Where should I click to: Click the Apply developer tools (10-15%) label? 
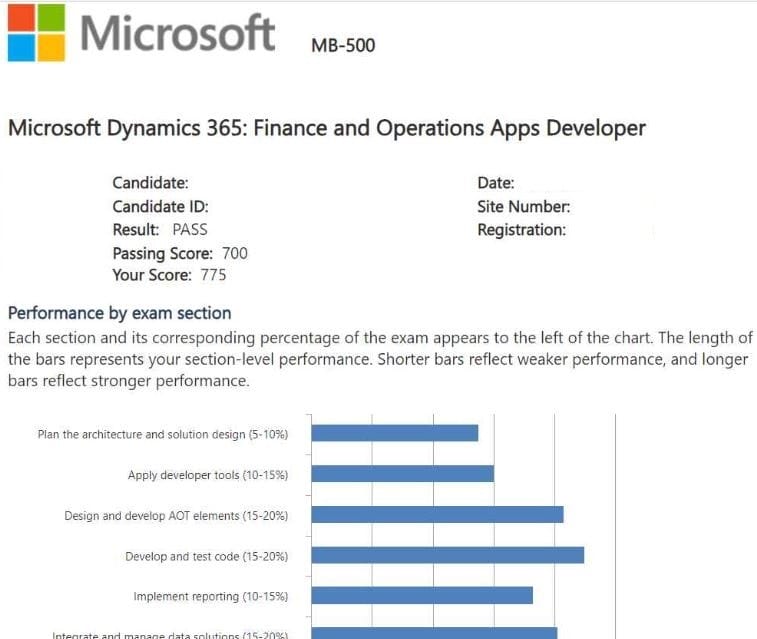coord(207,475)
